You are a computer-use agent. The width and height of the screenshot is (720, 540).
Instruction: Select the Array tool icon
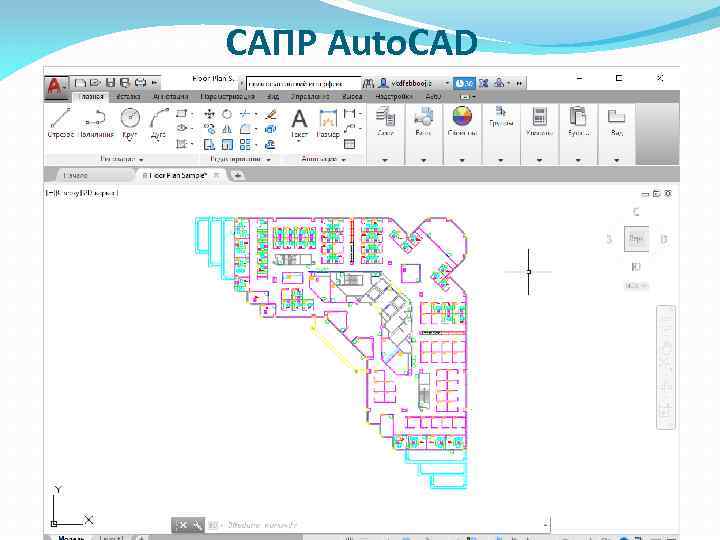245,145
